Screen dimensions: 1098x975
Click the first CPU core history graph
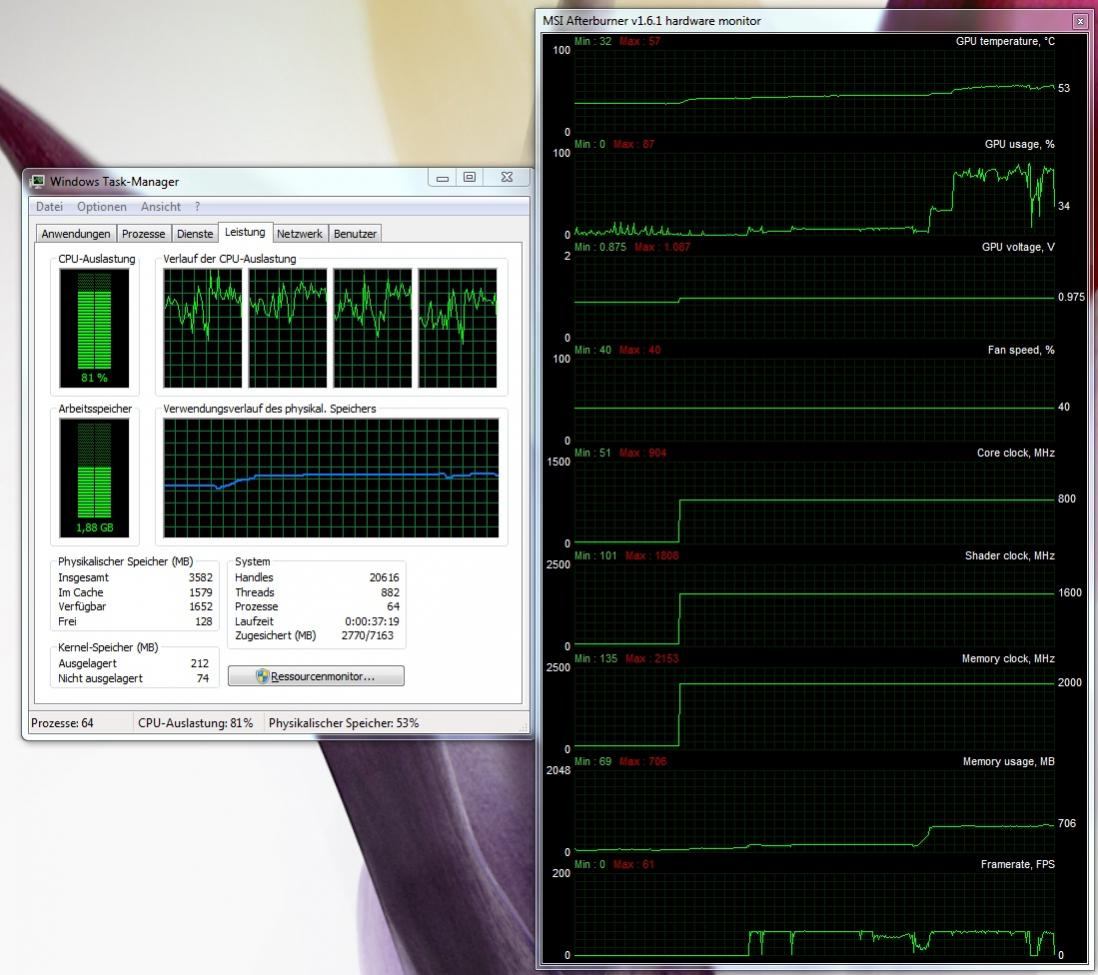[x=202, y=328]
